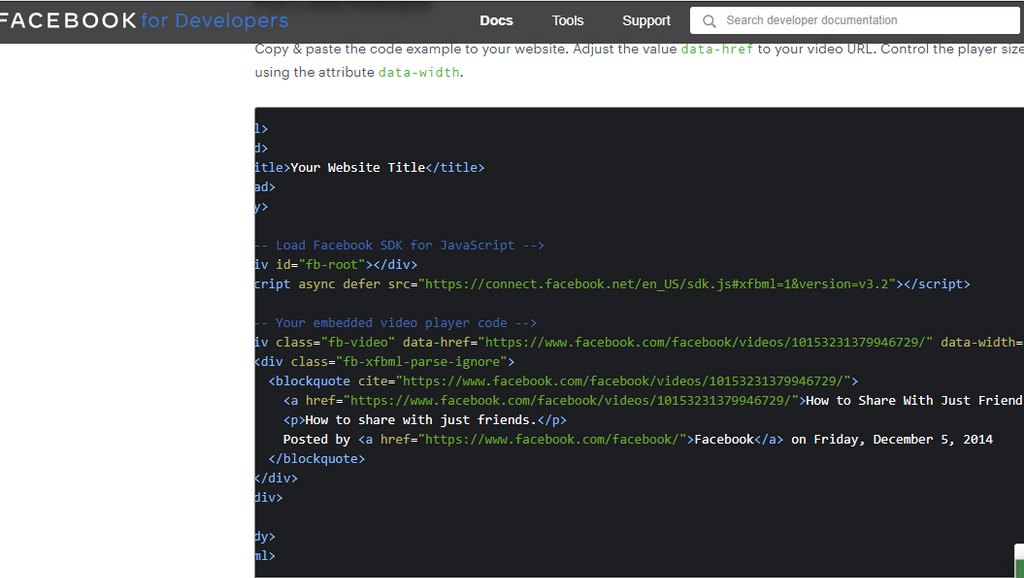
Task: Click the 'Load Facebook SDK for JavaScript' comment
Action: coord(399,246)
